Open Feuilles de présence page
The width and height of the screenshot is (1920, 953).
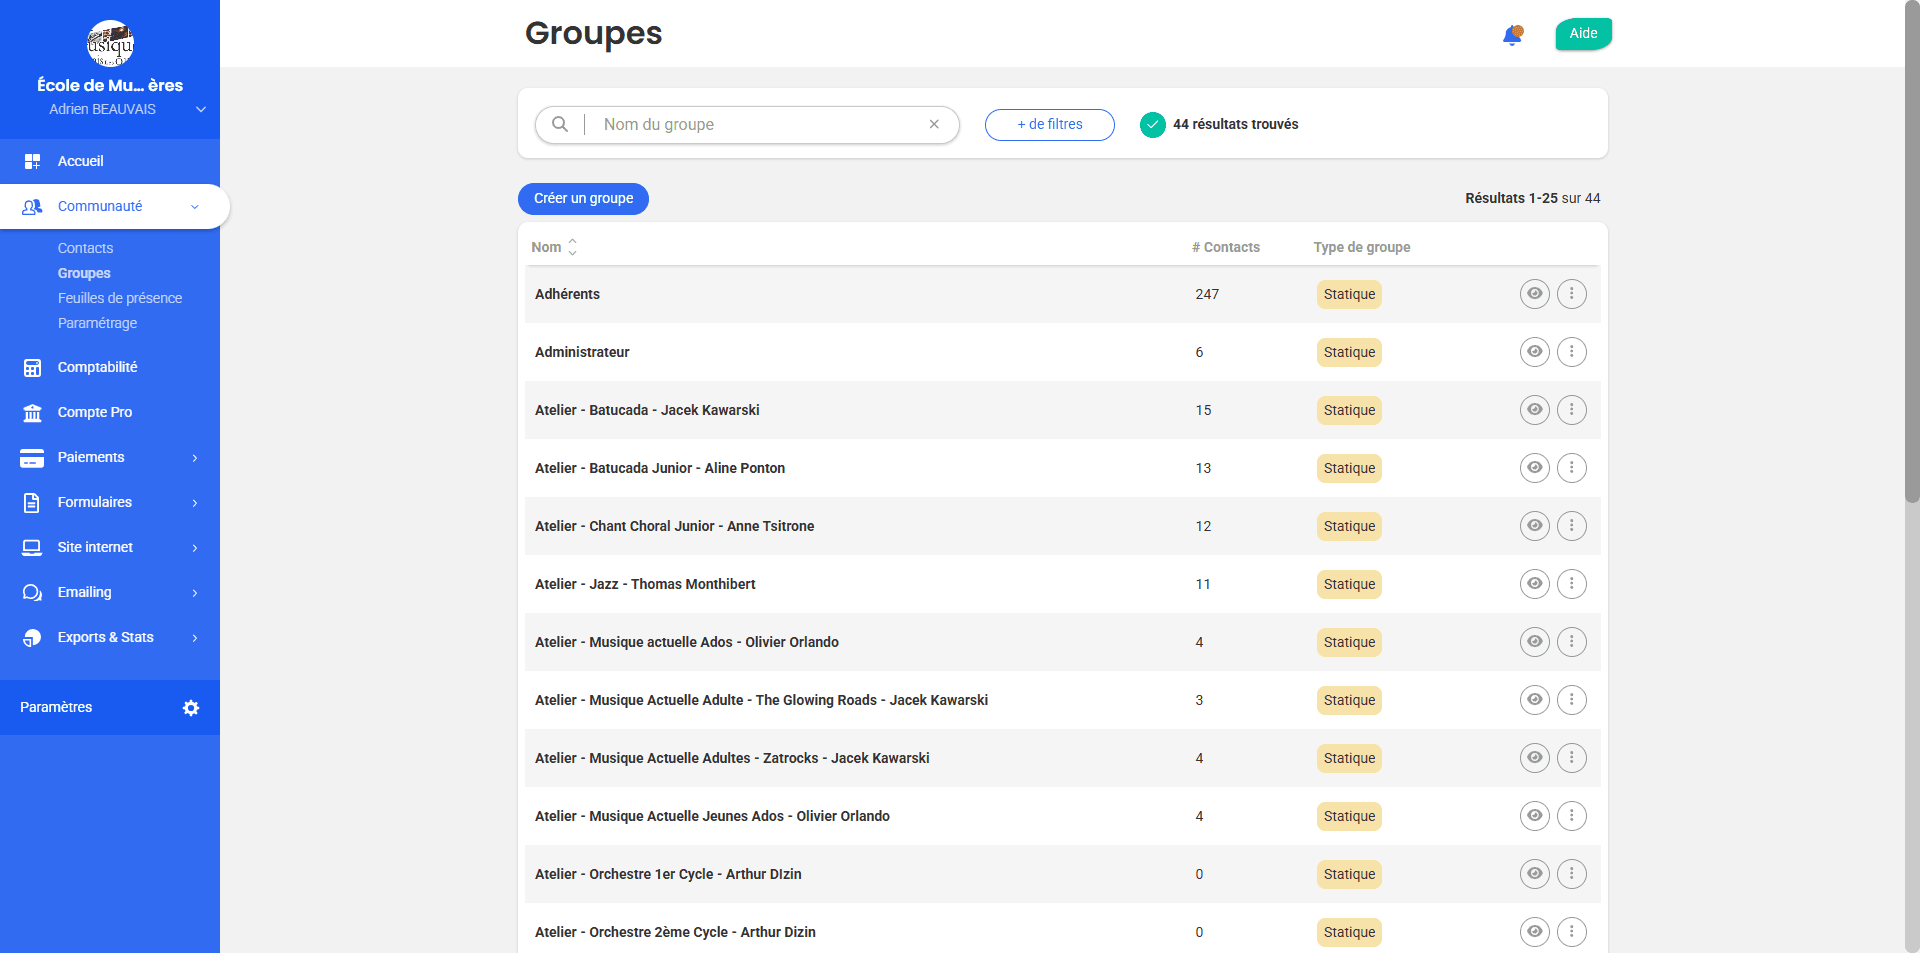[120, 298]
